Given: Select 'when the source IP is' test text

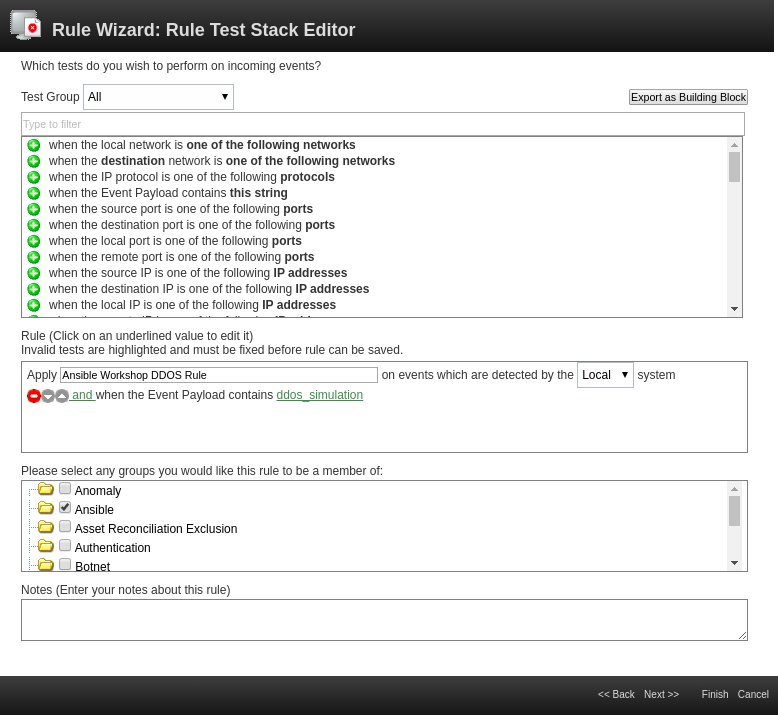Looking at the screenshot, I should pos(198,273).
